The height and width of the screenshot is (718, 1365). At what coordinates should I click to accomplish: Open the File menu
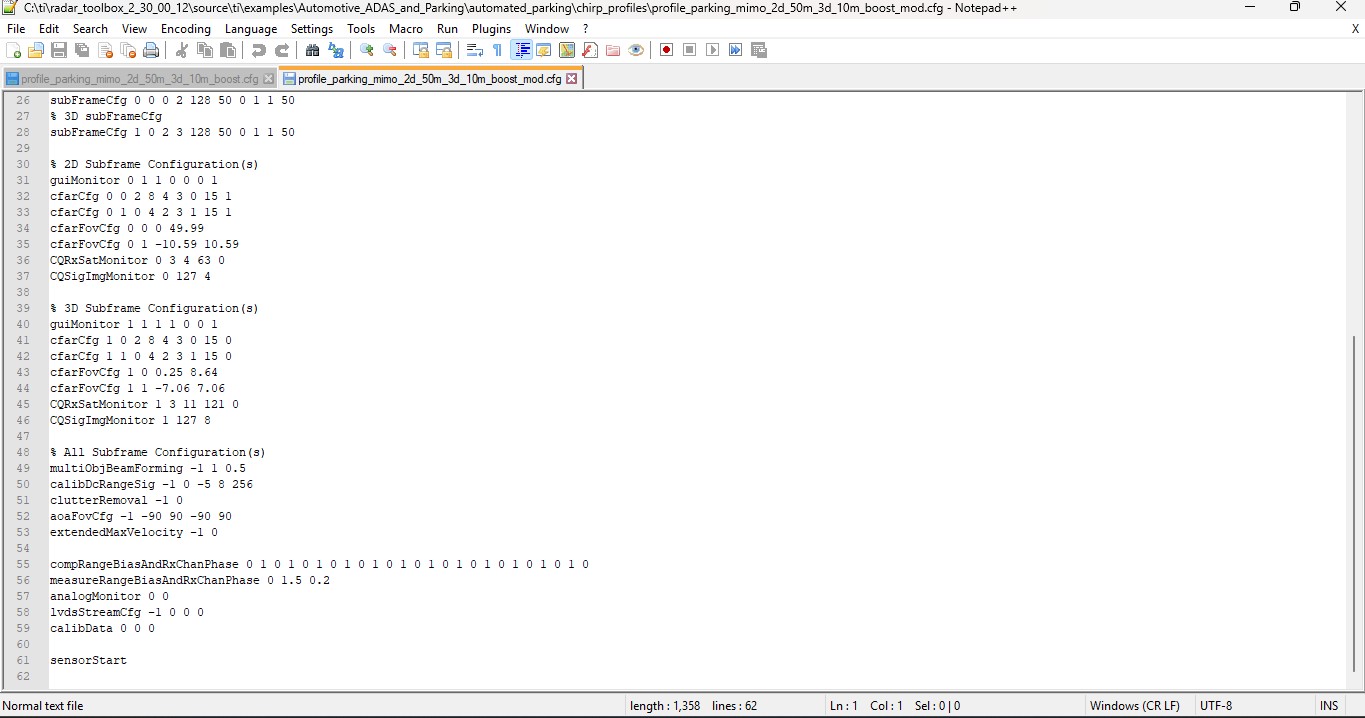point(16,29)
